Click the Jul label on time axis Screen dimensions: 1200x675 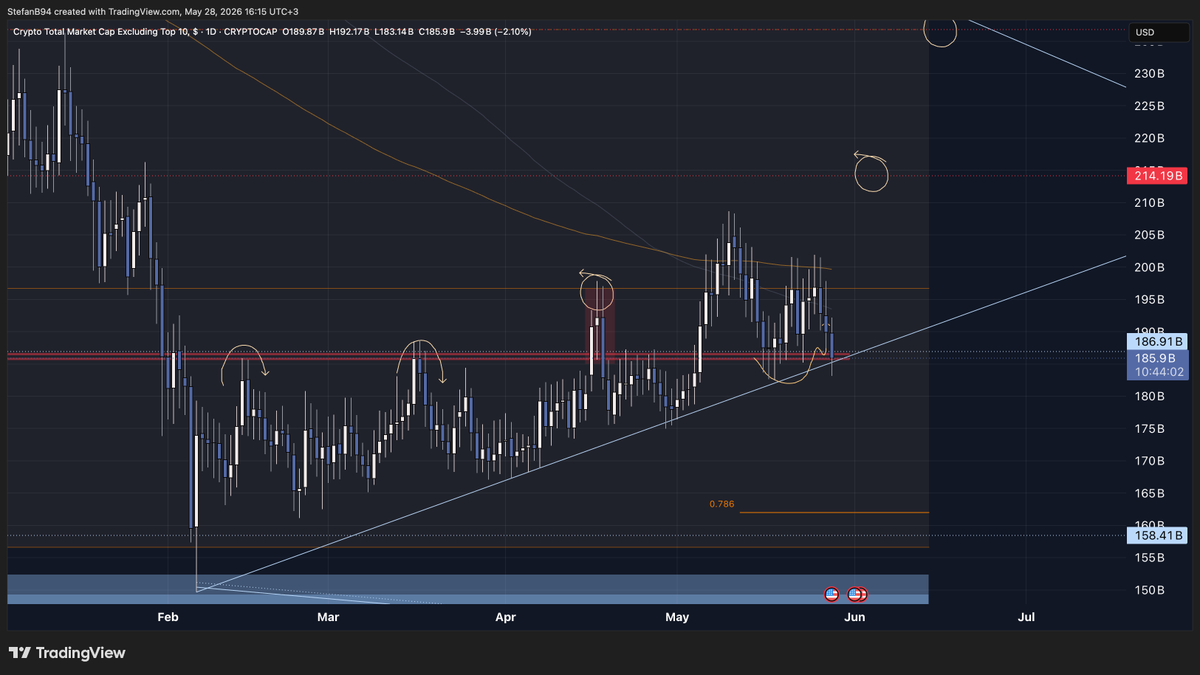point(1026,618)
